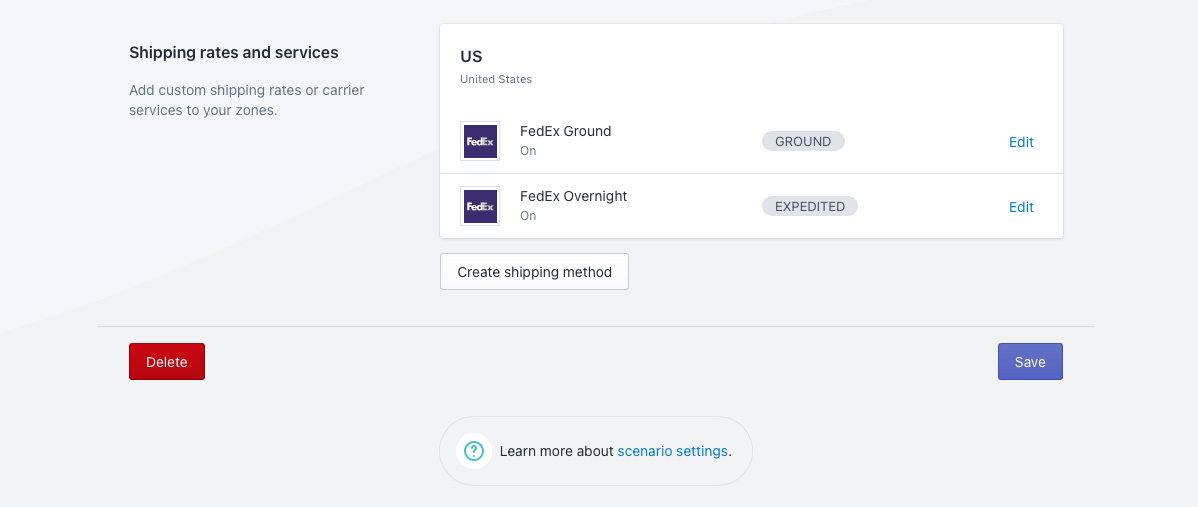Click the FedEx logo beside FedEx Overnight
The width and height of the screenshot is (1198, 507).
[480, 206]
